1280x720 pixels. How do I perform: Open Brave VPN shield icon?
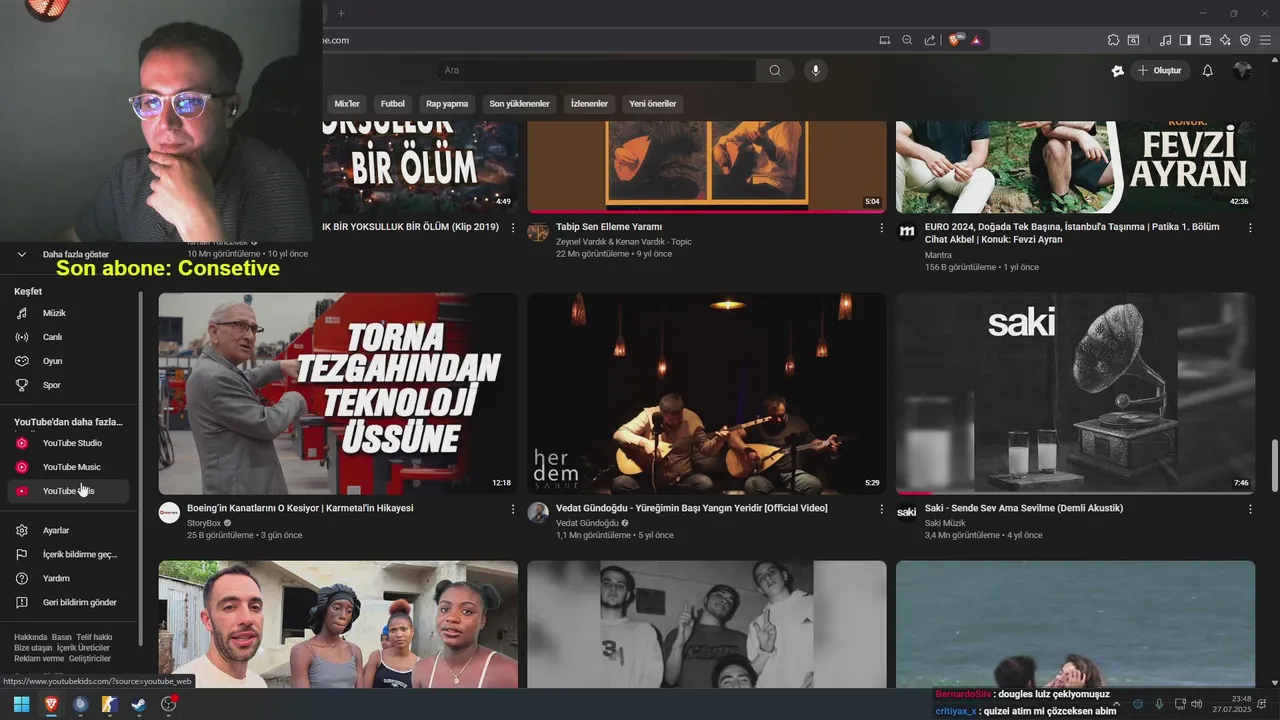(1245, 40)
